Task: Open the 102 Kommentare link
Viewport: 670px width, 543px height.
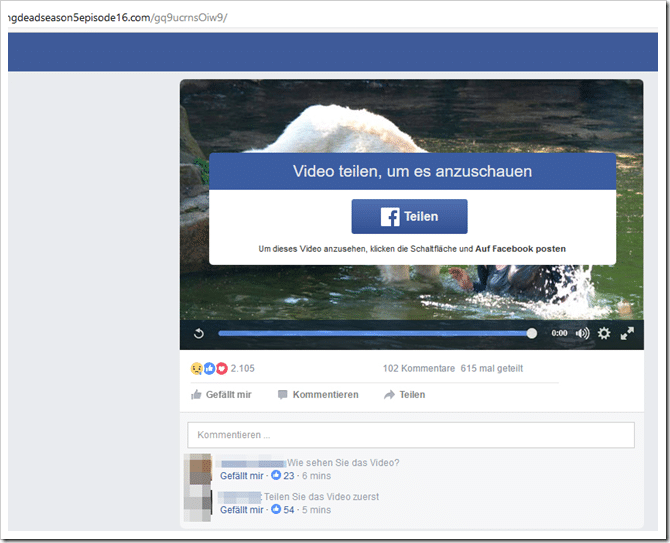Action: click(419, 368)
